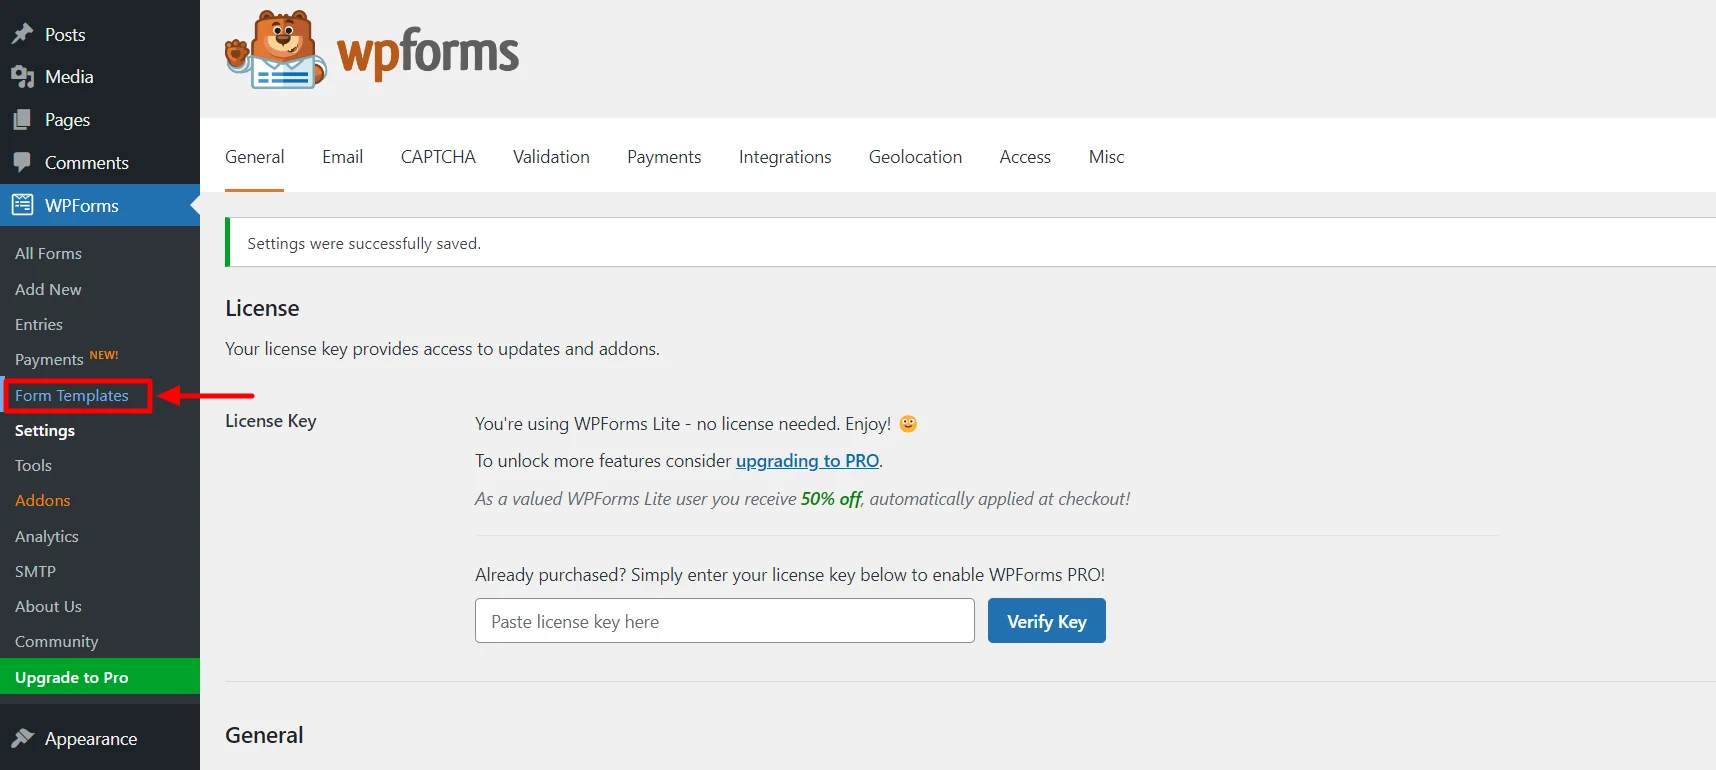Open the Tools submenu item

pyautogui.click(x=33, y=465)
